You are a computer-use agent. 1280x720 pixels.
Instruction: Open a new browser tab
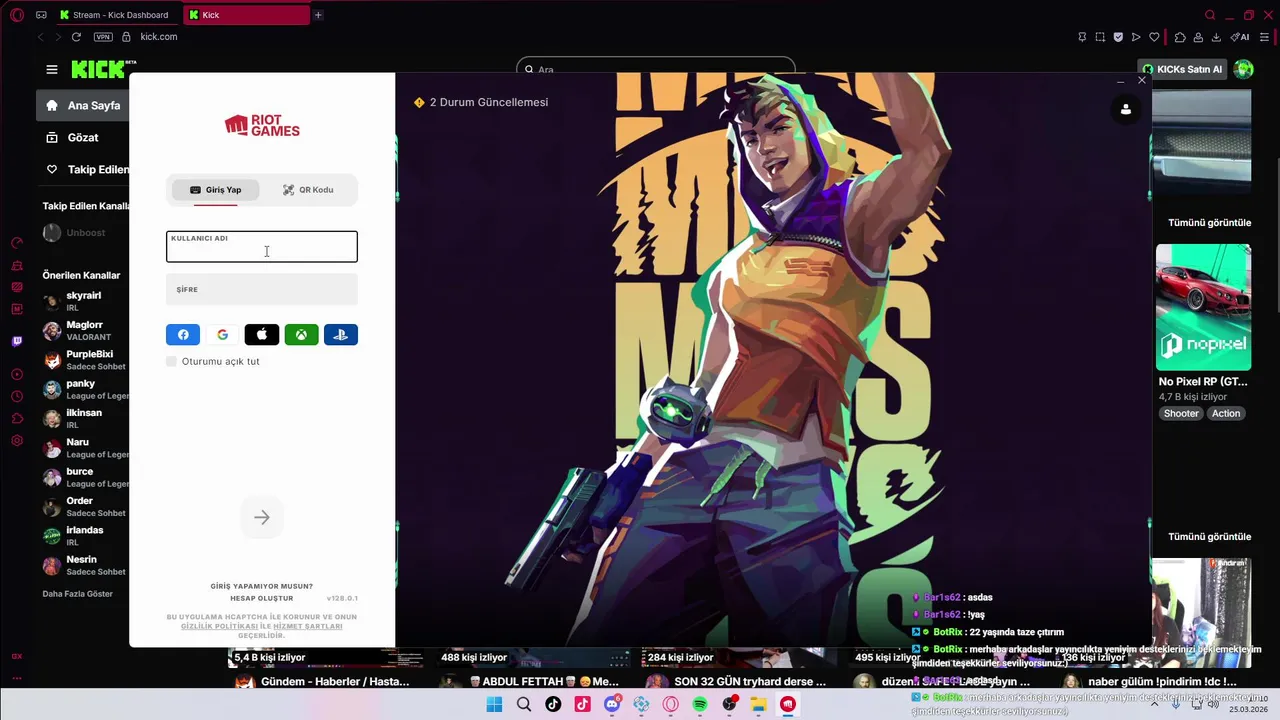[318, 15]
